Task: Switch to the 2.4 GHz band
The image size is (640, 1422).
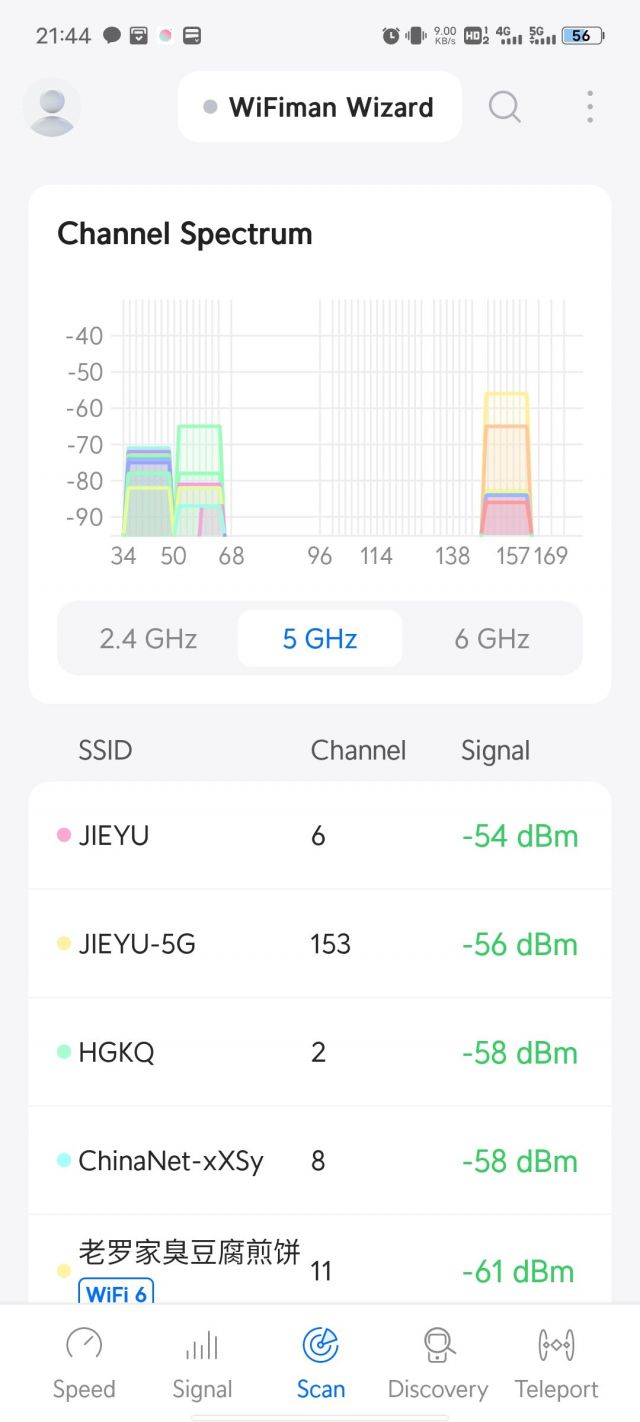Action: coord(147,638)
